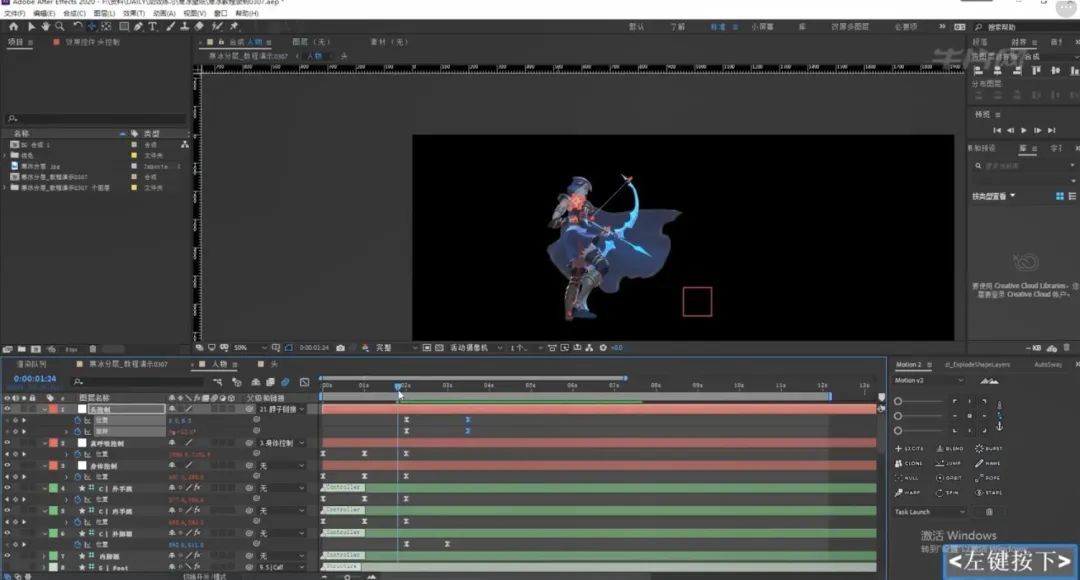The height and width of the screenshot is (580, 1080).
Task: Open the Task Launch dropdown
Action: [x=929, y=512]
